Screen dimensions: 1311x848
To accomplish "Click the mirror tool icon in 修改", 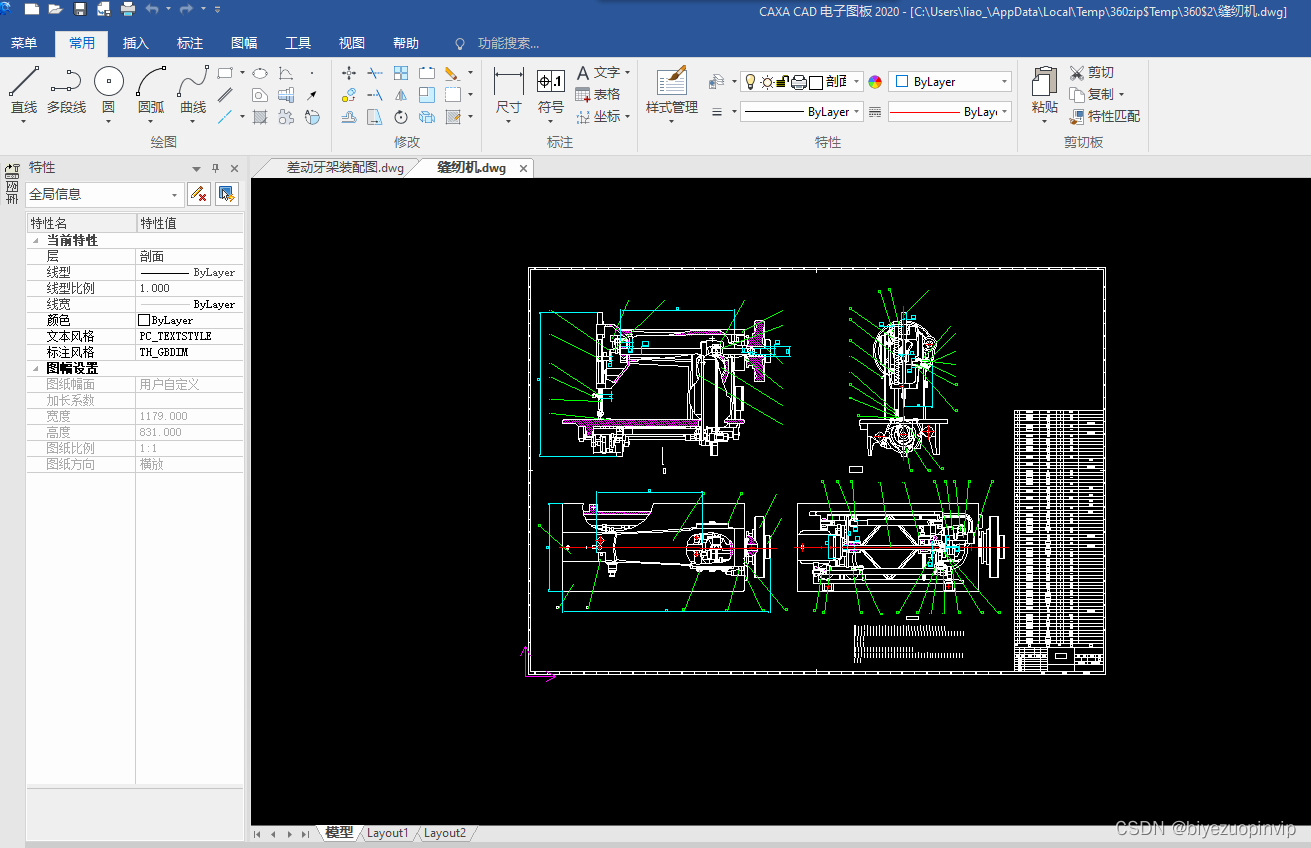I will pyautogui.click(x=401, y=95).
